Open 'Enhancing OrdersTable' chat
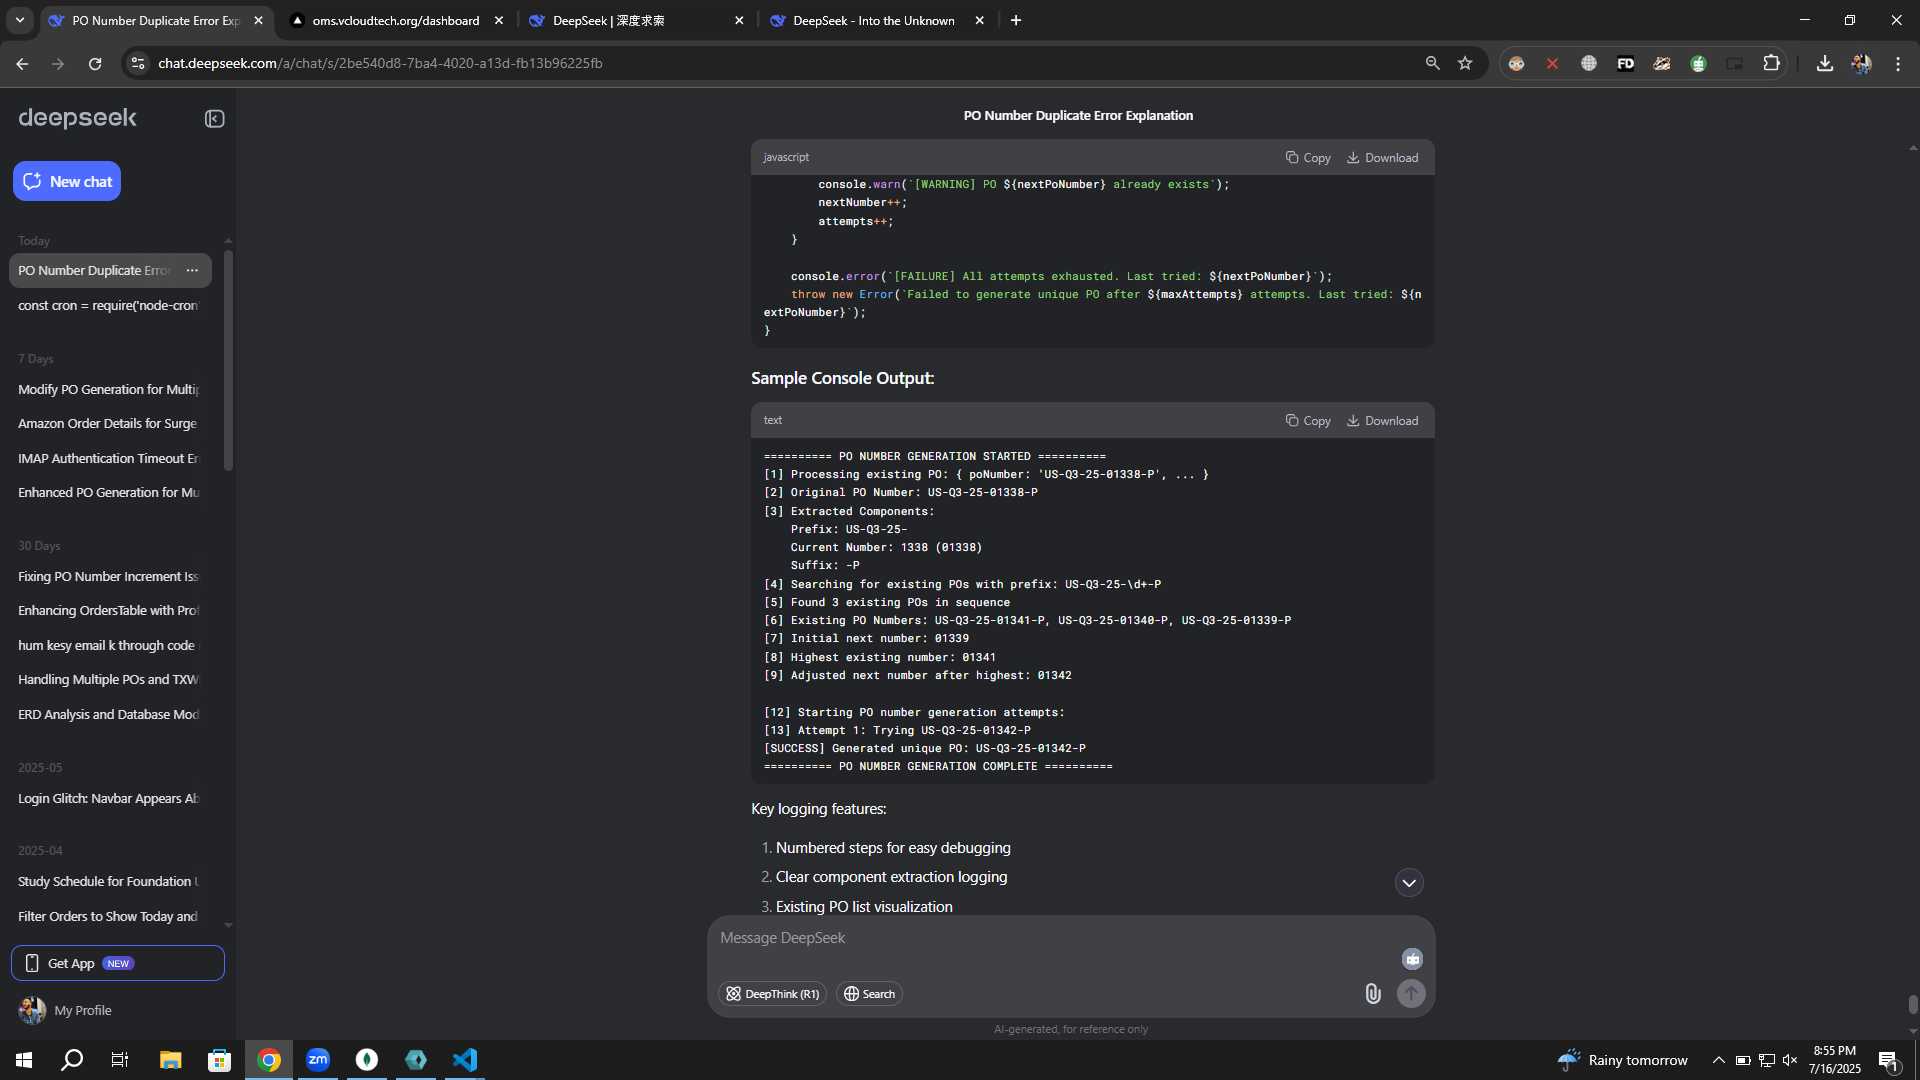 click(x=108, y=610)
